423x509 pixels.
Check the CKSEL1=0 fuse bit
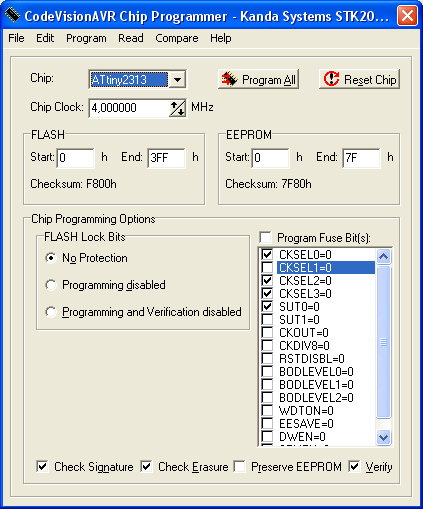pos(267,267)
